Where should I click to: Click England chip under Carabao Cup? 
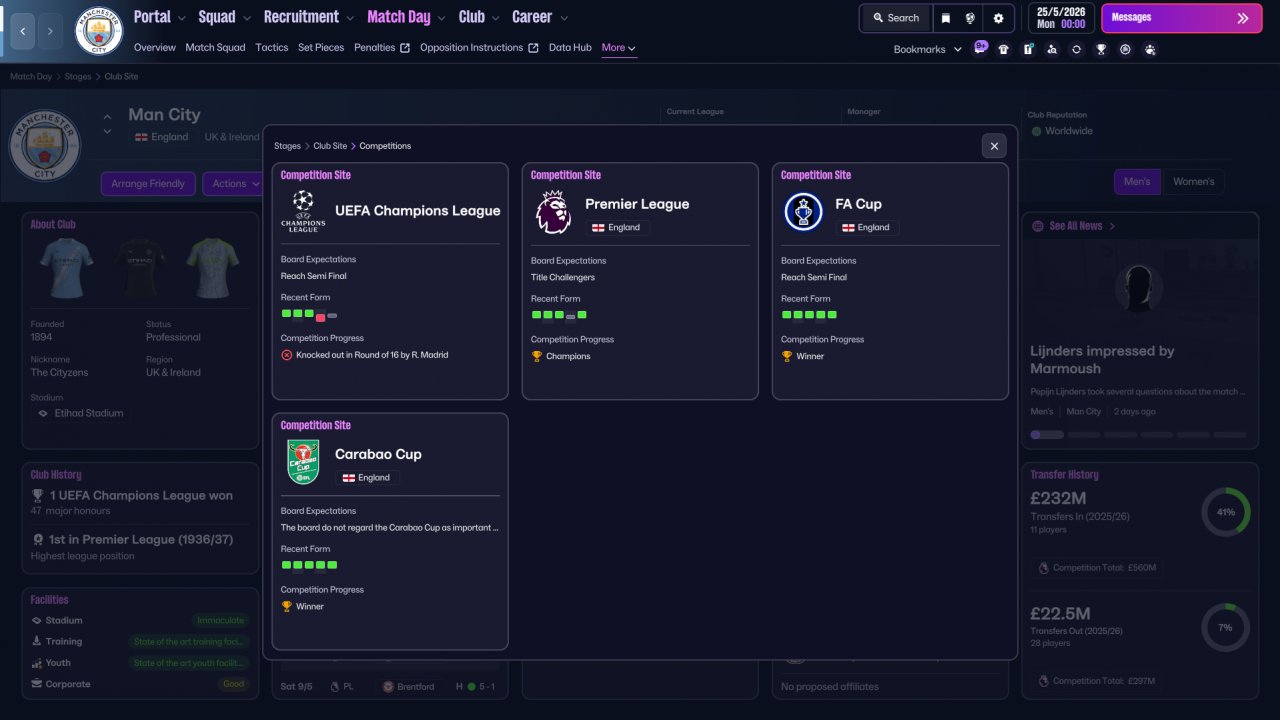368,478
